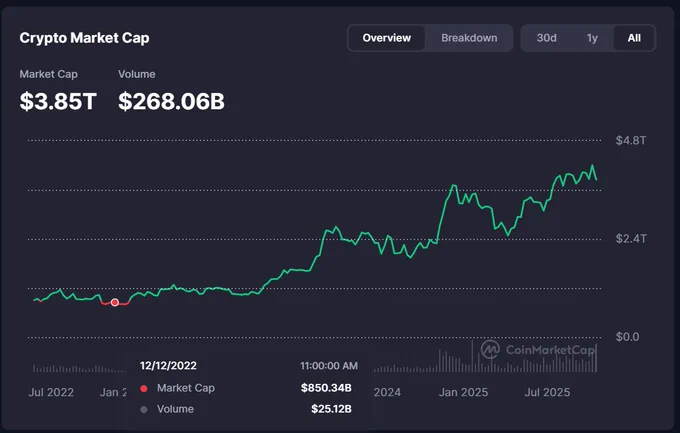Switch to the Overview tab

[386, 38]
